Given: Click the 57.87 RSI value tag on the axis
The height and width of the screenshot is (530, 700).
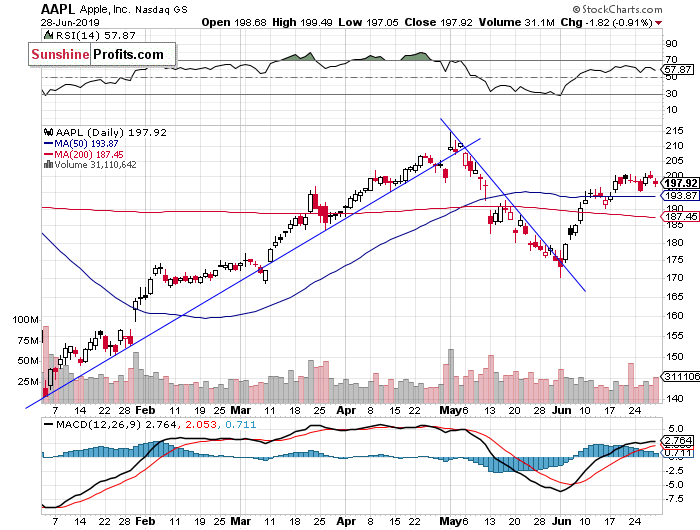Looking at the screenshot, I should [678, 70].
